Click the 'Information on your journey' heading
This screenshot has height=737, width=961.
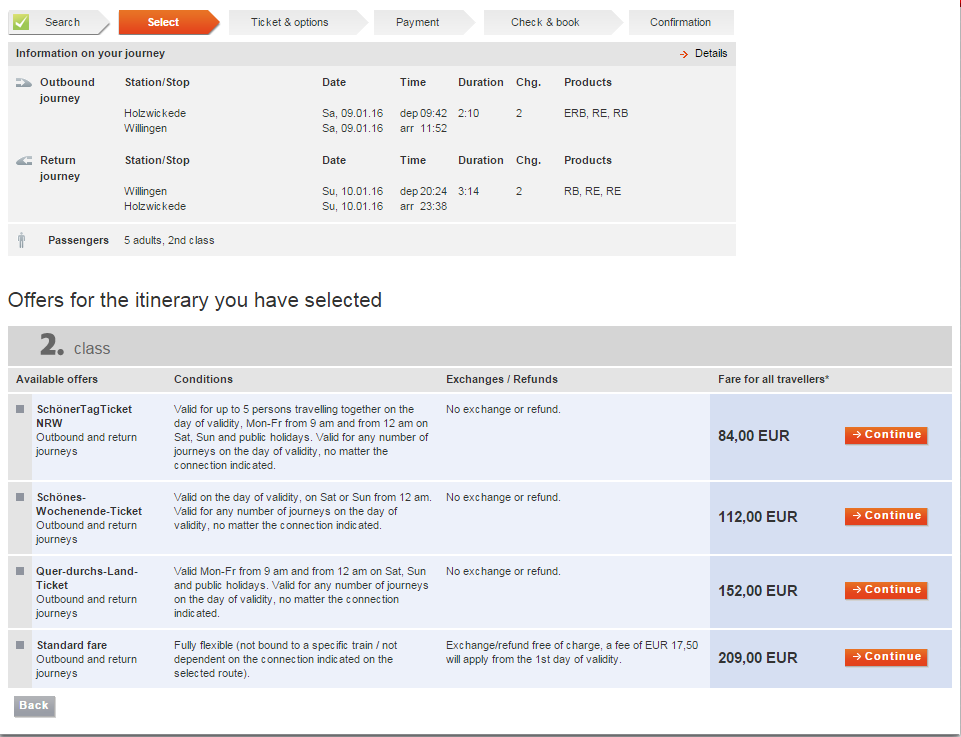coord(90,53)
